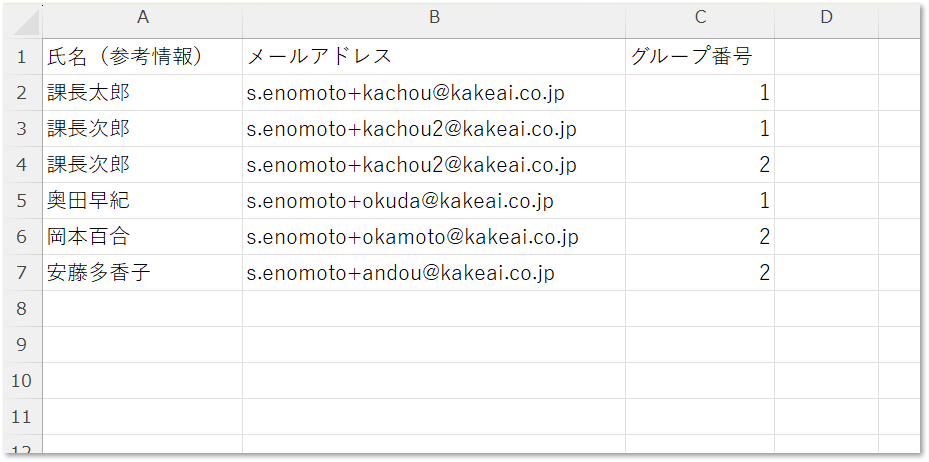The image size is (929, 462).
Task: Select the column A header
Action: click(142, 18)
